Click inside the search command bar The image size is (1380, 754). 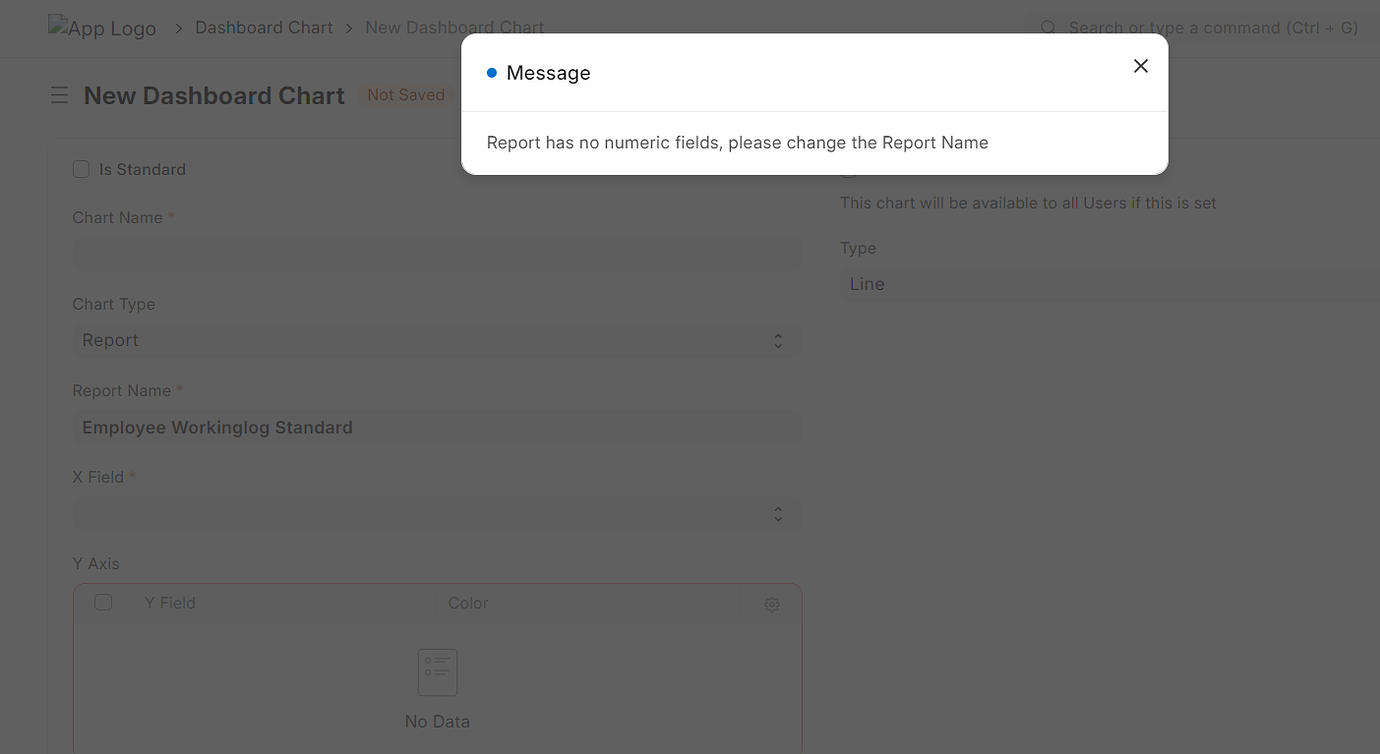[x=1200, y=28]
